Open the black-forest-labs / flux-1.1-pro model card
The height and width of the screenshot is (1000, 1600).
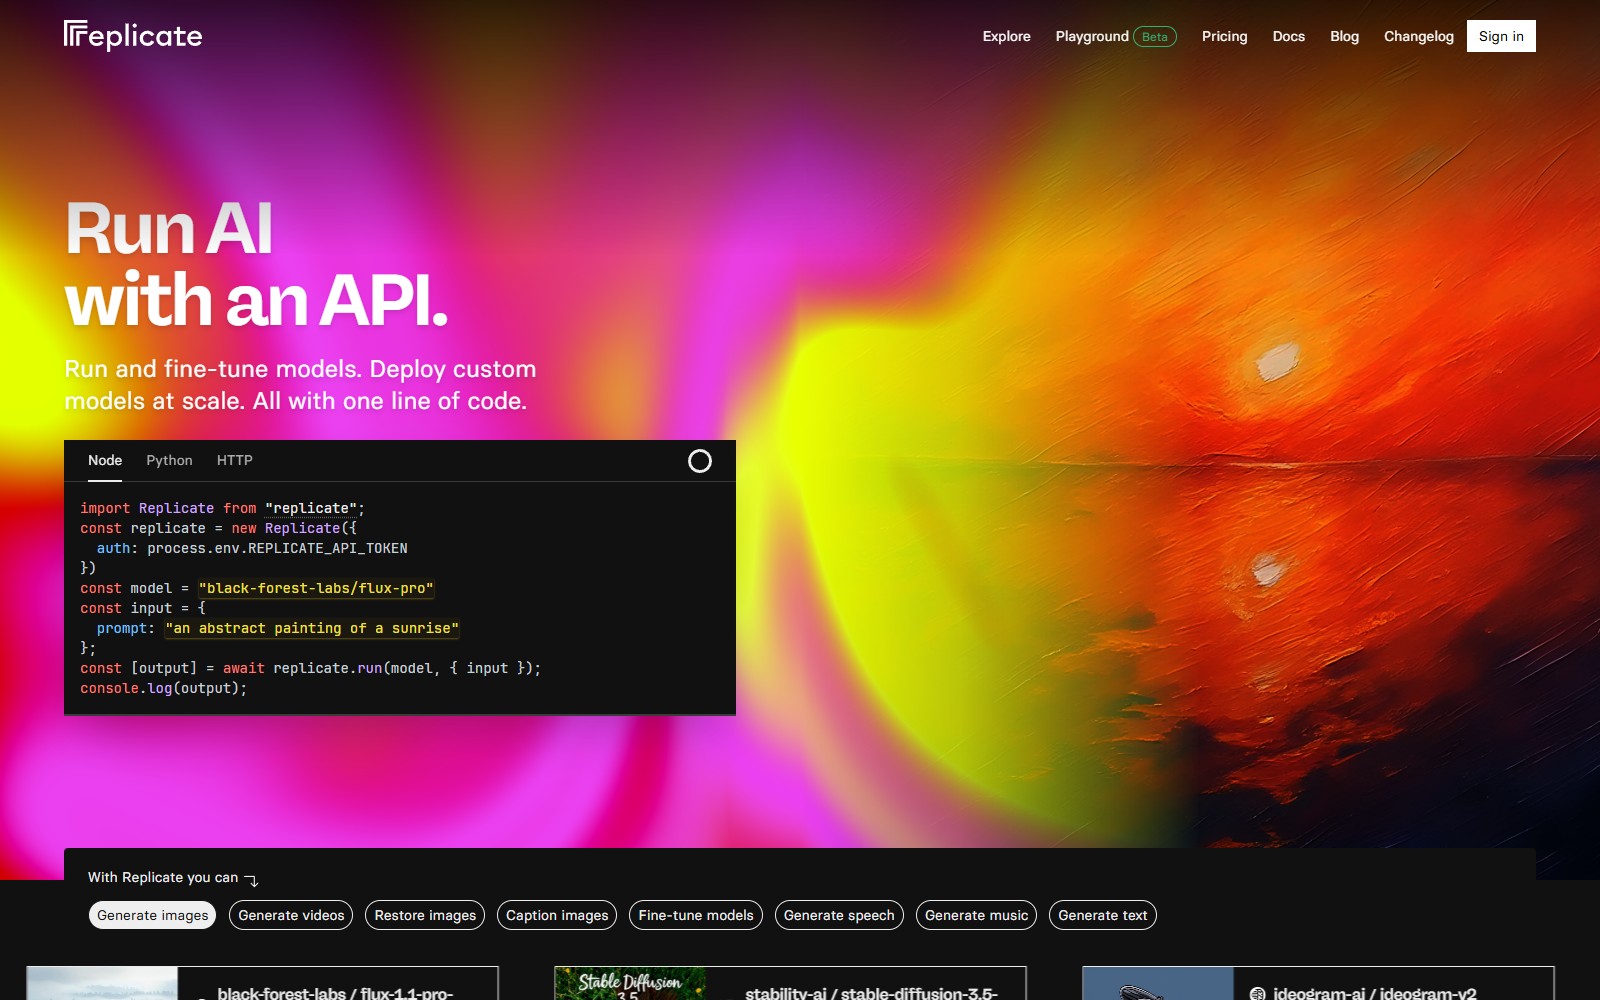click(x=262, y=984)
